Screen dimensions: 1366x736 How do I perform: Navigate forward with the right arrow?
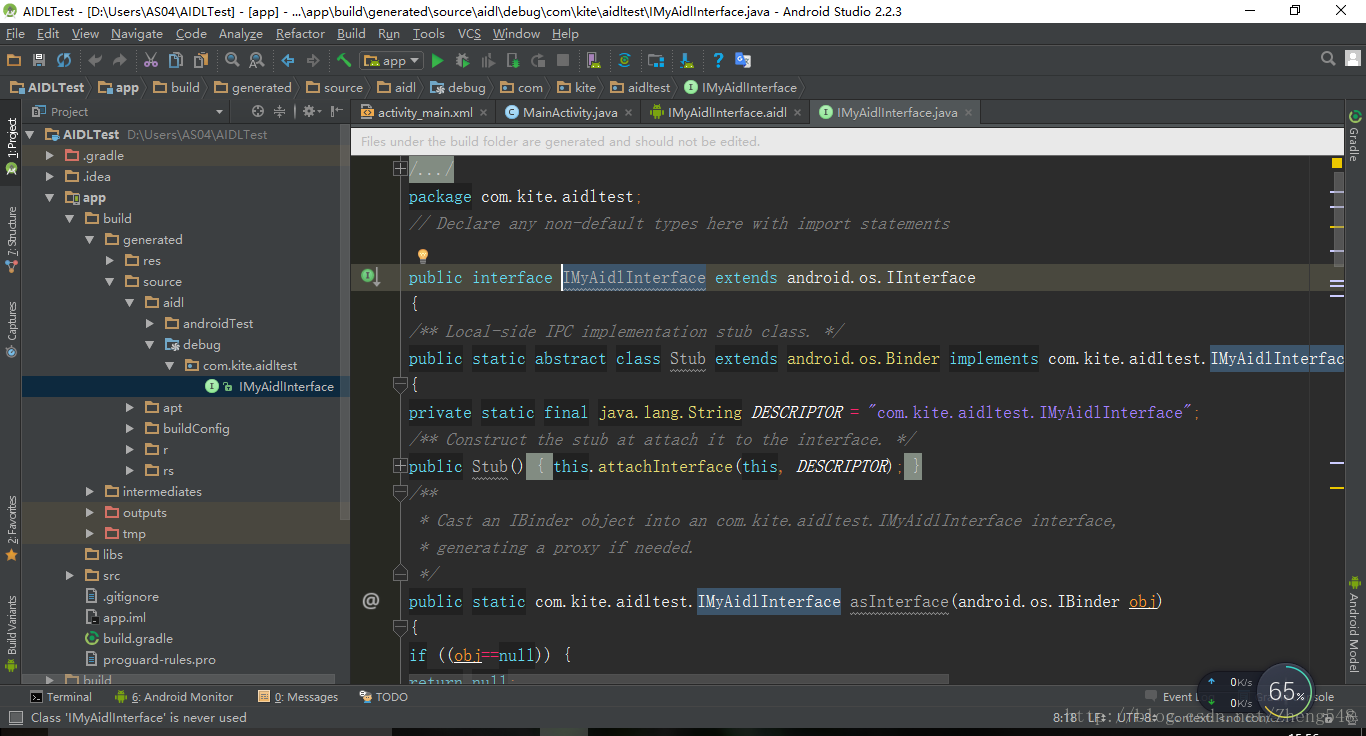(312, 61)
